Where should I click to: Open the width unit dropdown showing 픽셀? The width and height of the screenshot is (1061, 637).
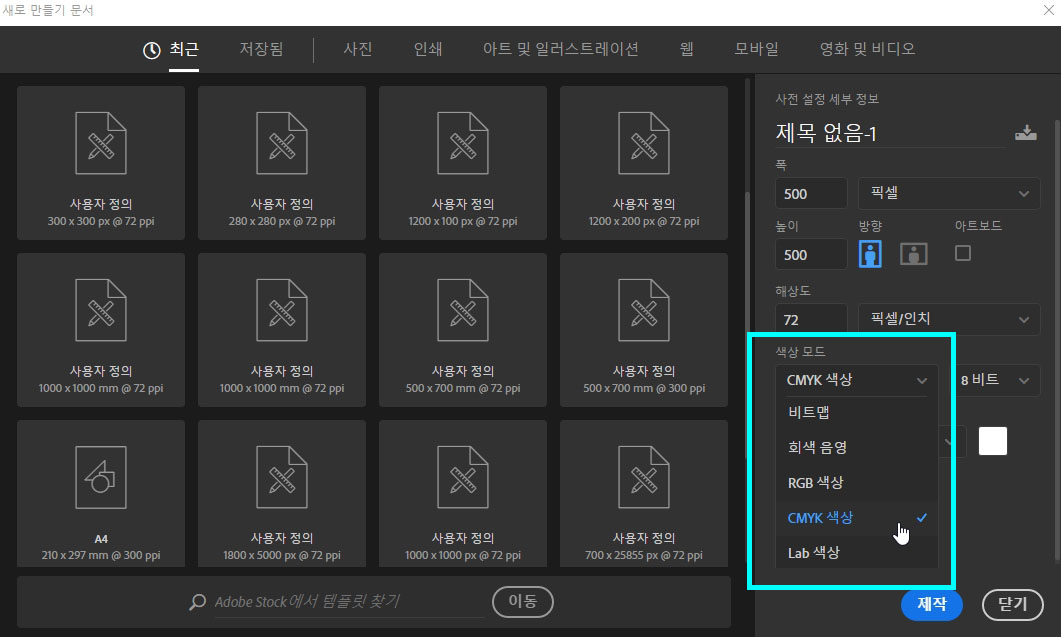point(947,192)
